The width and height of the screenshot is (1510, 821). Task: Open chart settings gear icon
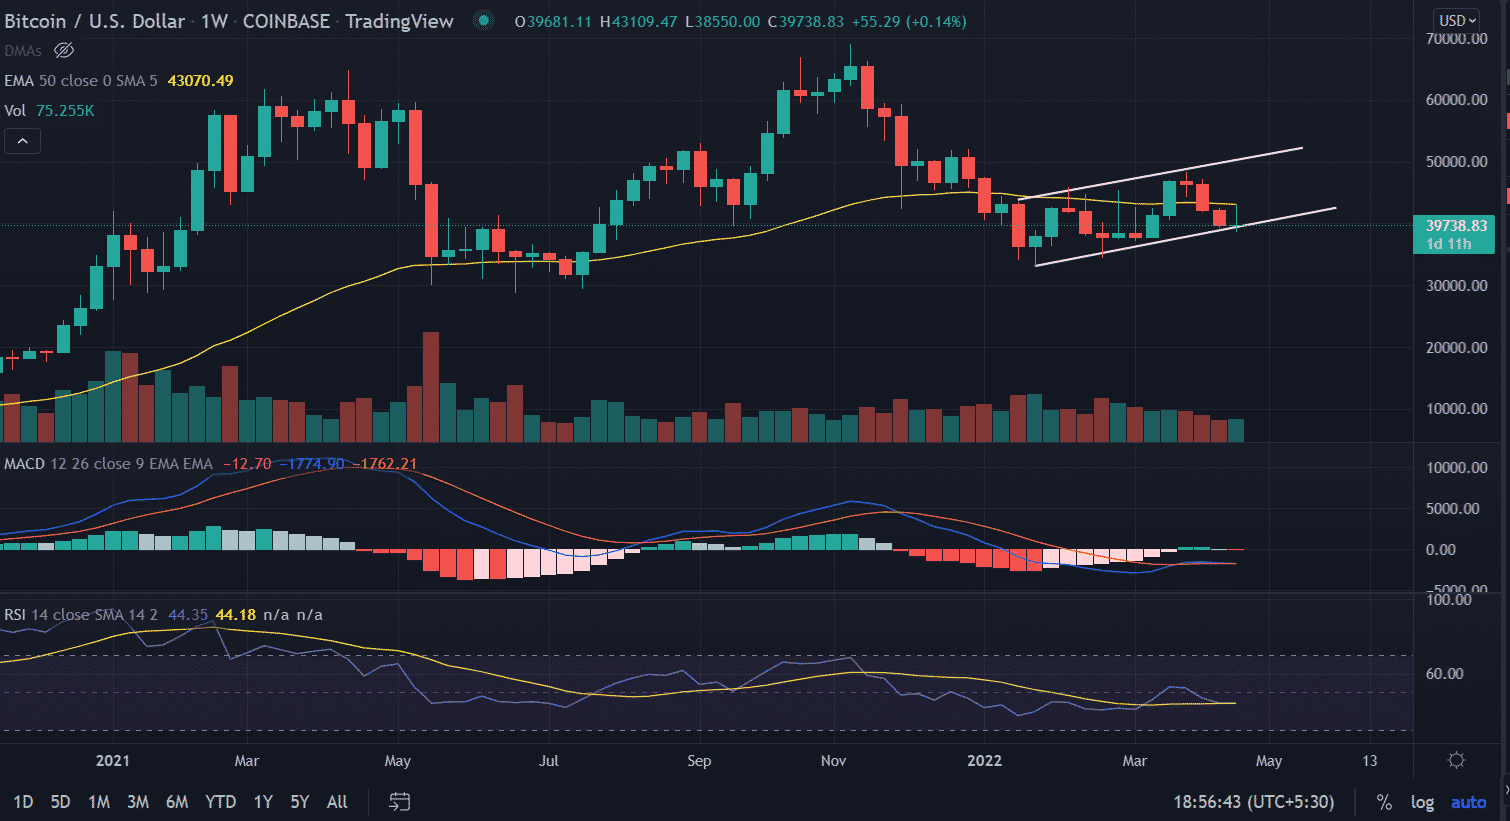[1456, 760]
